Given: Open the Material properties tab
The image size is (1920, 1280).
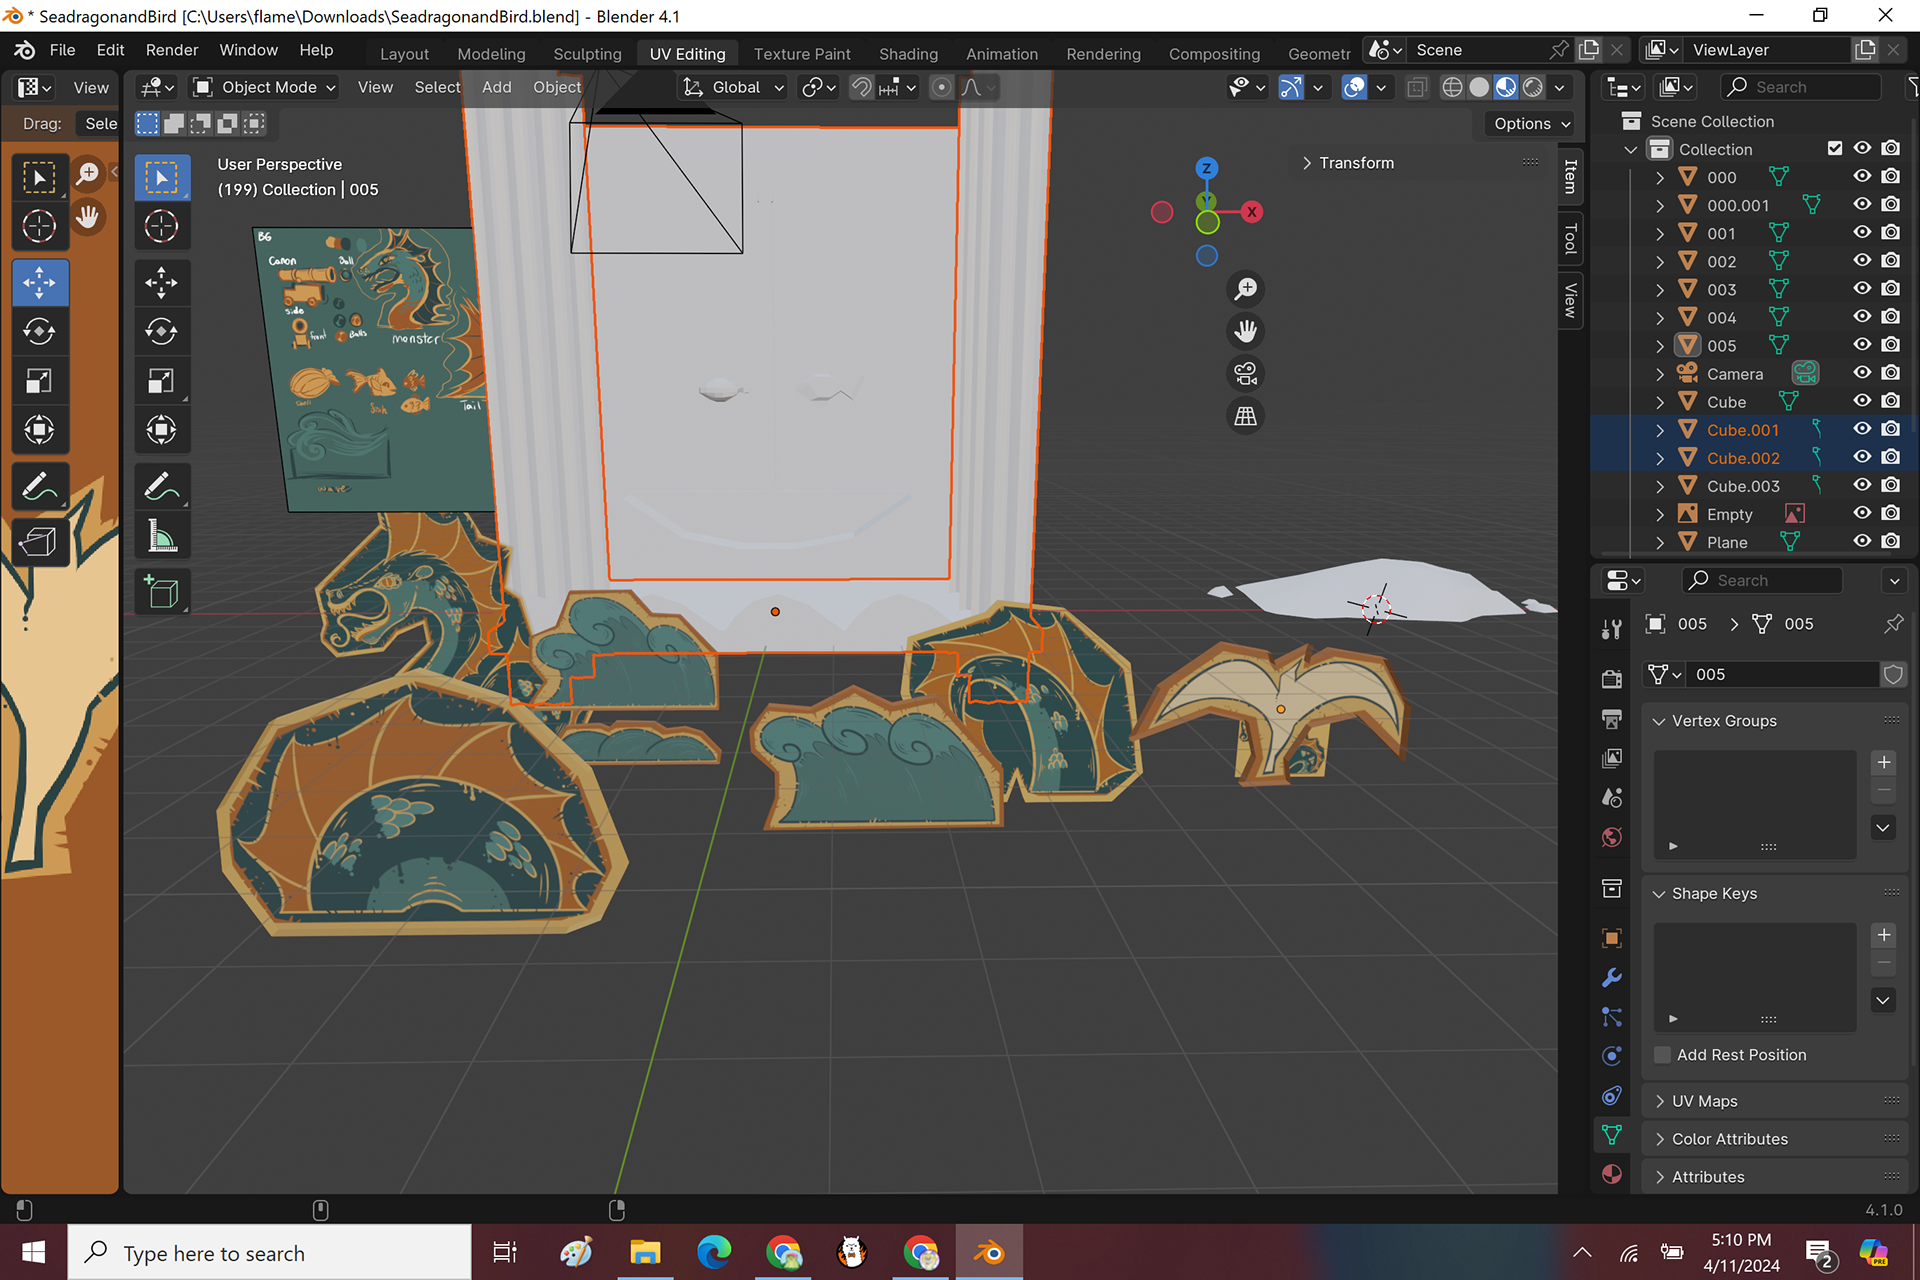Looking at the screenshot, I should pos(1611,1174).
